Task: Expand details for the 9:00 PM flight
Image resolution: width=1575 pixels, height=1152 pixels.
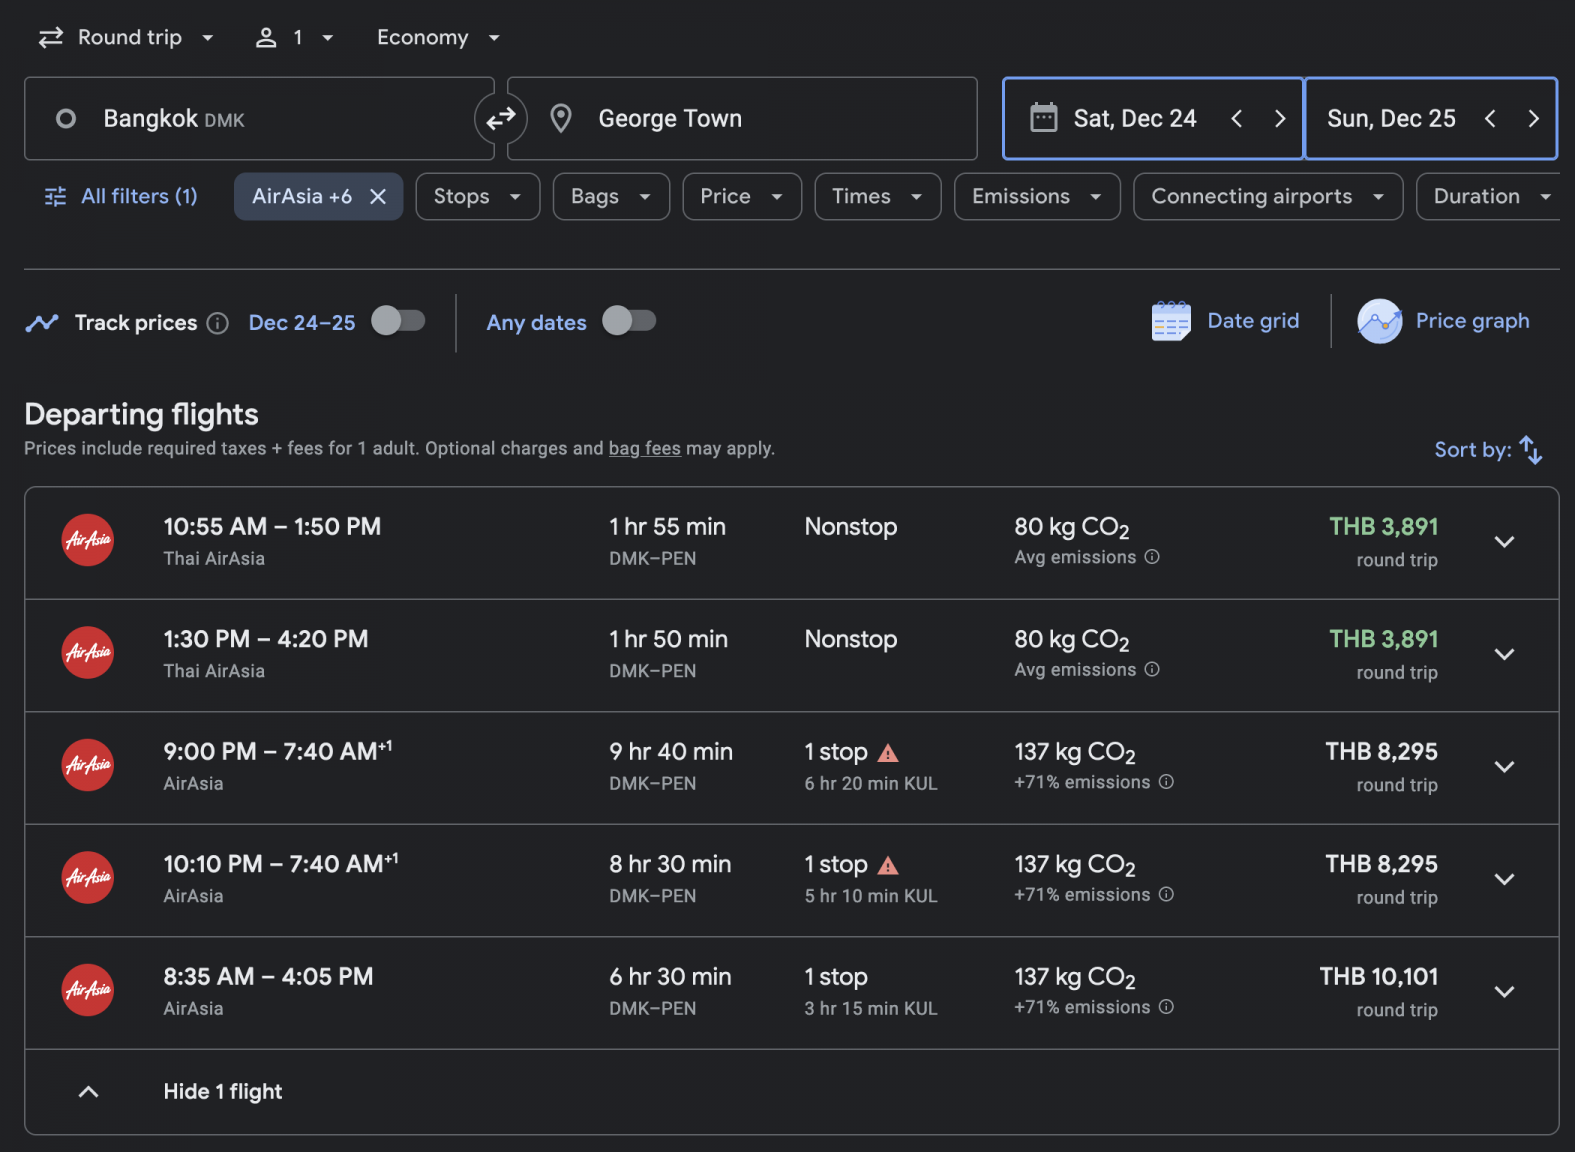Action: [x=1504, y=767]
